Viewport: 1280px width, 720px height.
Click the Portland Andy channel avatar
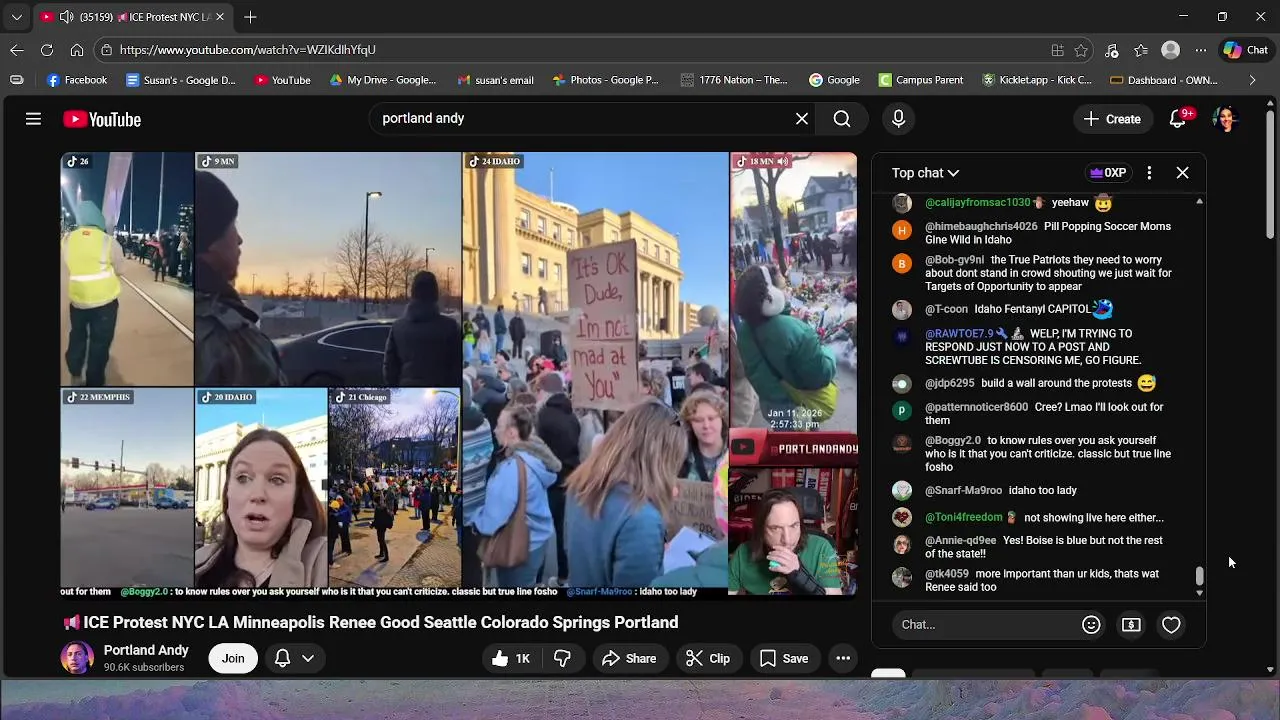pyautogui.click(x=77, y=658)
